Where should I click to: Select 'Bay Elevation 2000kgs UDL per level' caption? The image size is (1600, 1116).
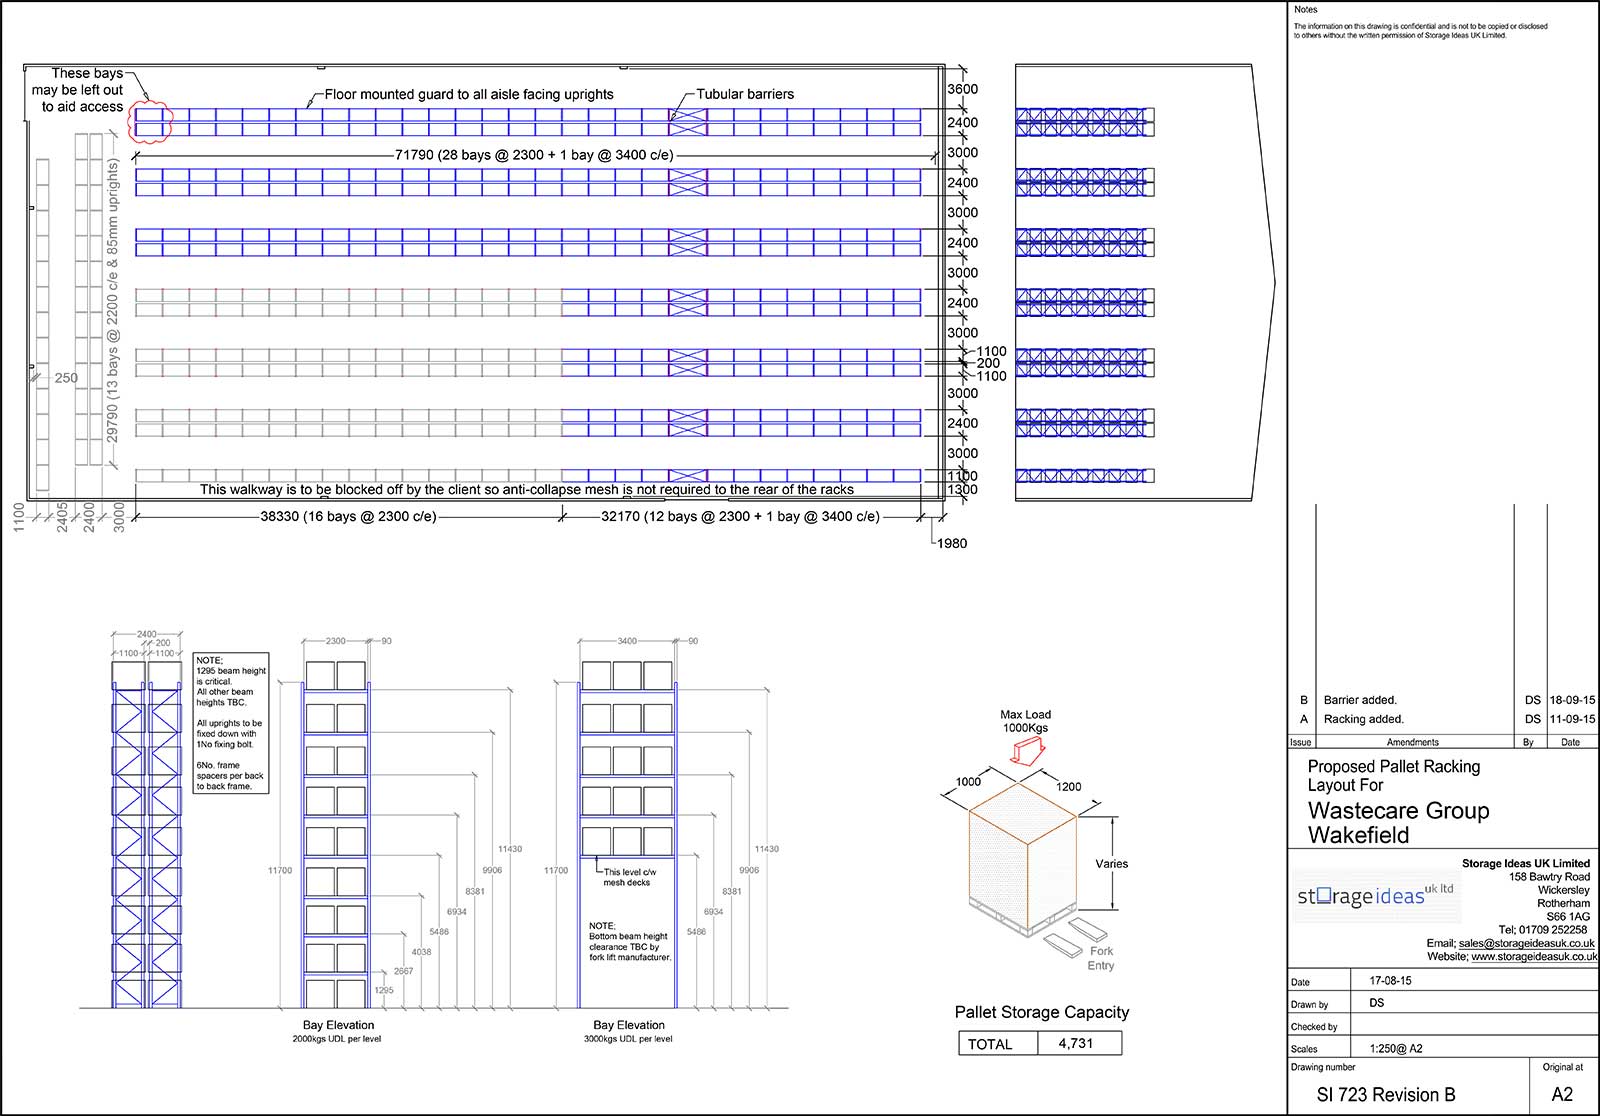click(x=338, y=1031)
